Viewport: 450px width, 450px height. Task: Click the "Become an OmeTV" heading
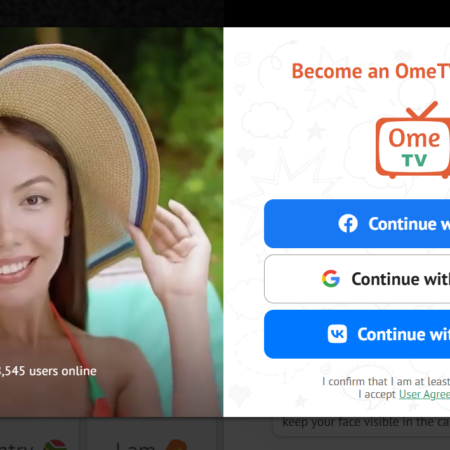click(371, 71)
